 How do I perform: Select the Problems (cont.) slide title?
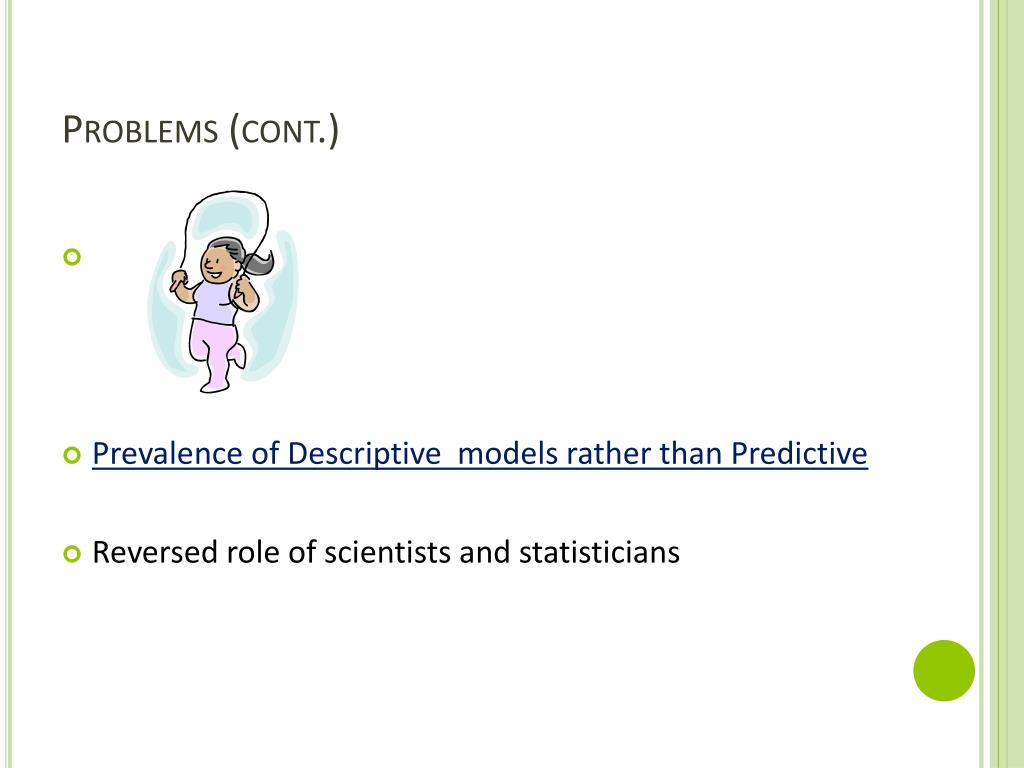200,129
